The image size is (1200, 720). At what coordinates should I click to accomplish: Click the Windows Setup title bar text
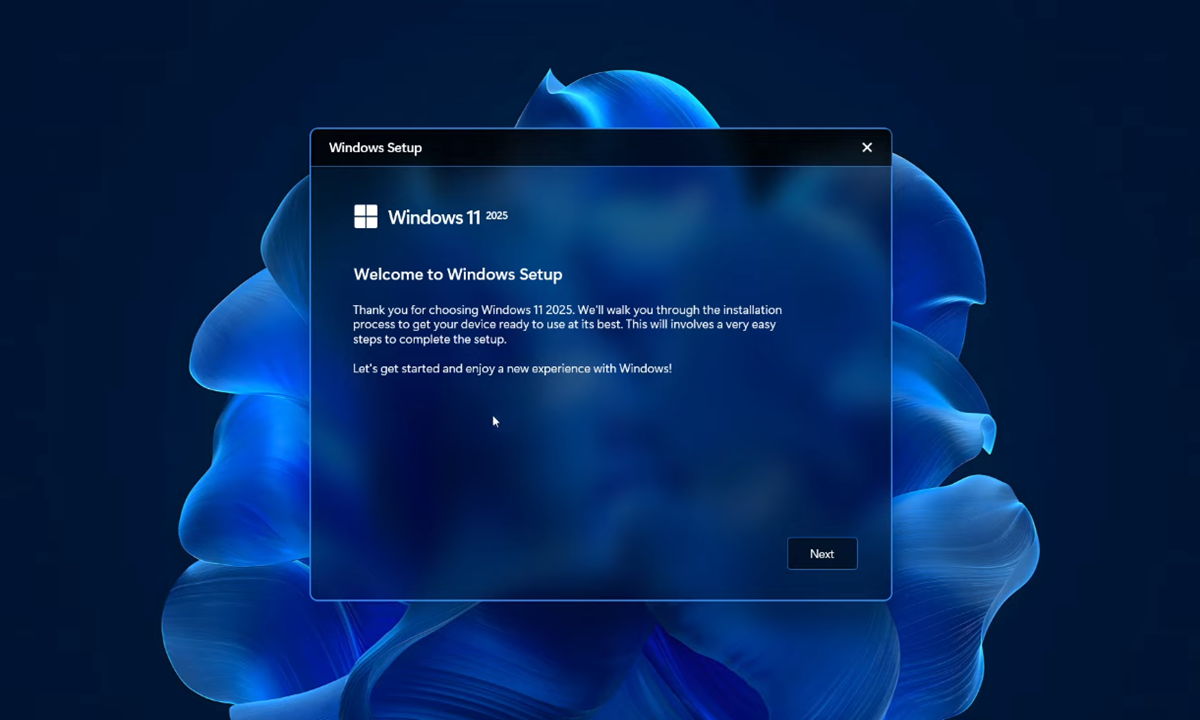(x=375, y=147)
